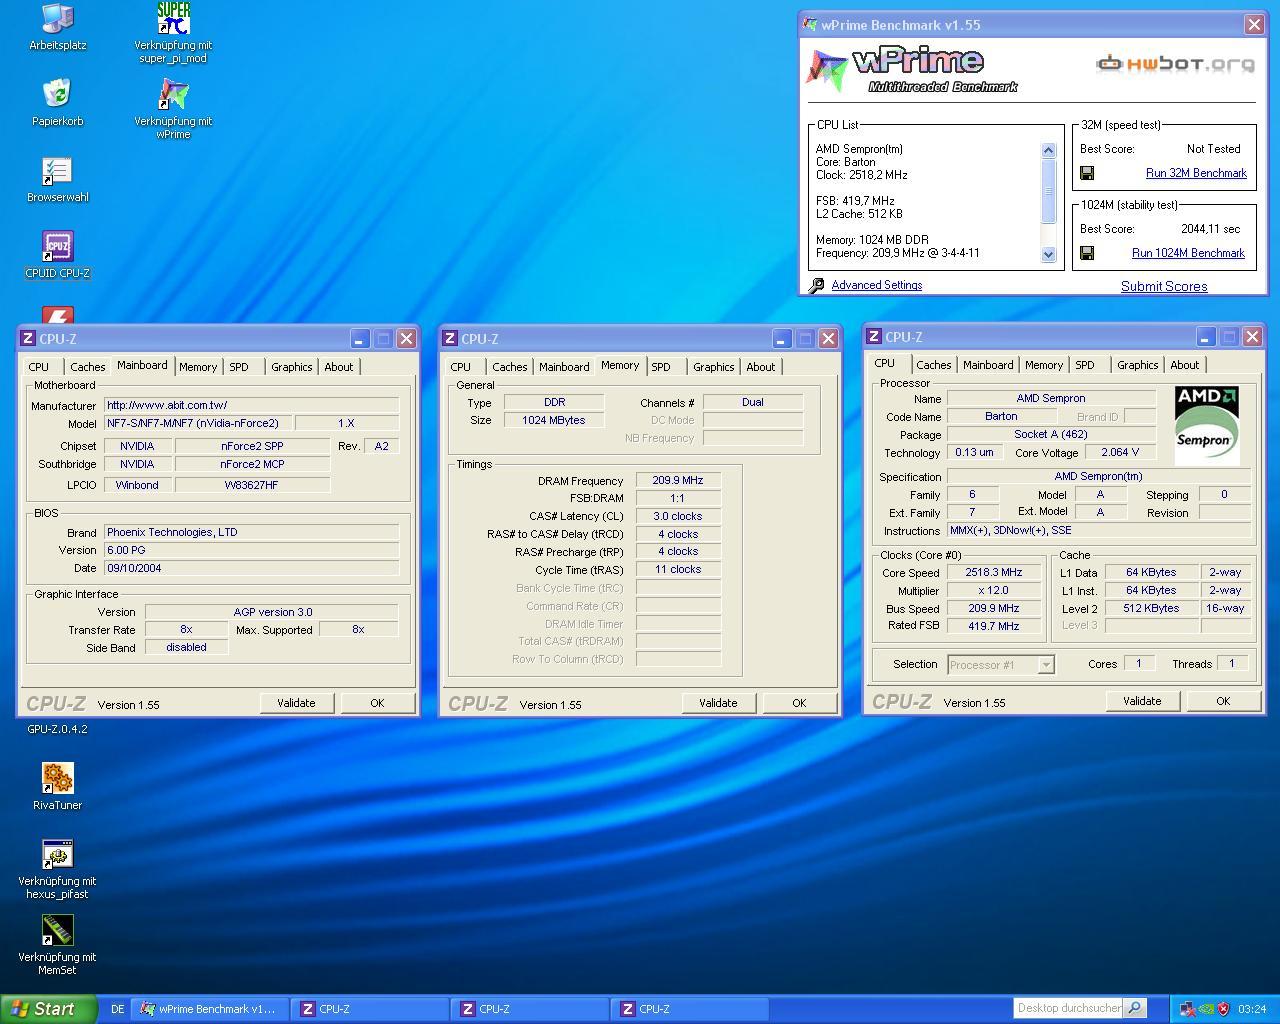Open Memory tab in rightmost CPU-Z window
The image size is (1280, 1024).
[x=1044, y=365]
